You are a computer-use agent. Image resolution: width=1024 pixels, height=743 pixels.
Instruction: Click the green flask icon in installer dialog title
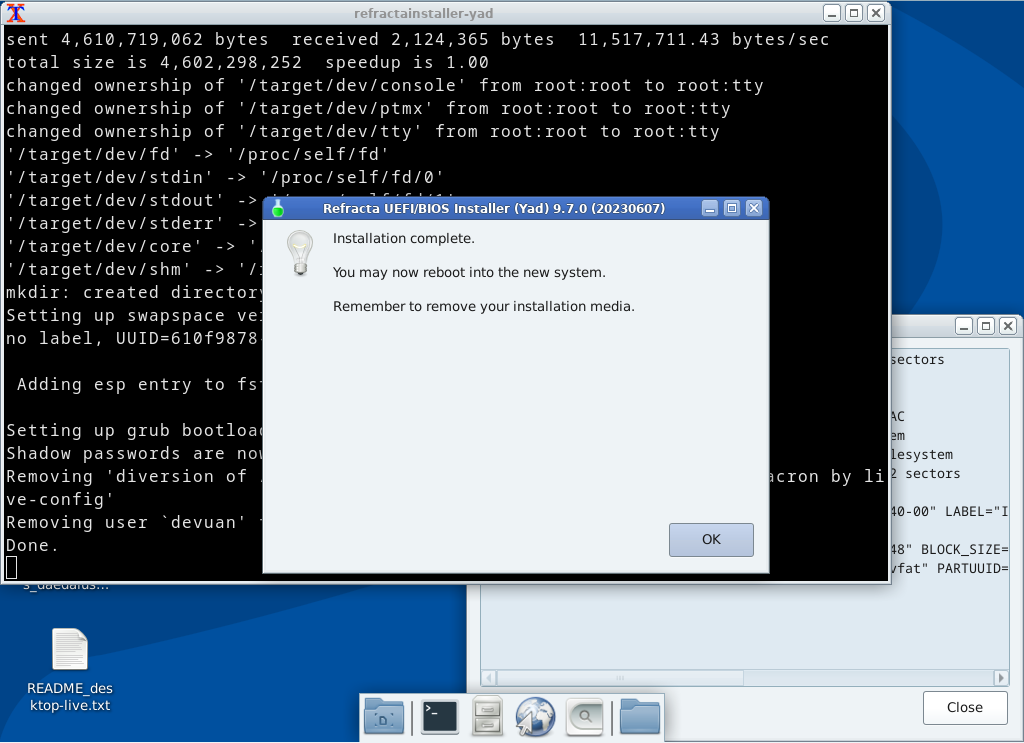[x=278, y=208]
